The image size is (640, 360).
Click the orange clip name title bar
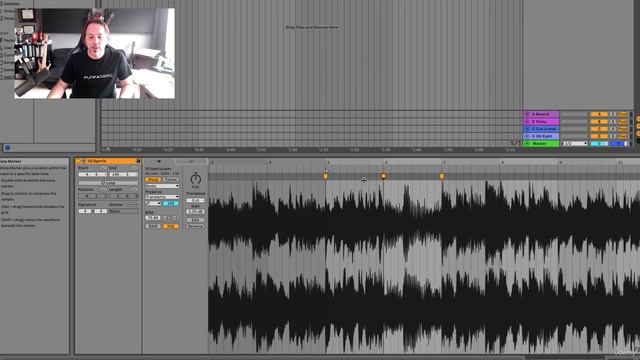click(108, 161)
